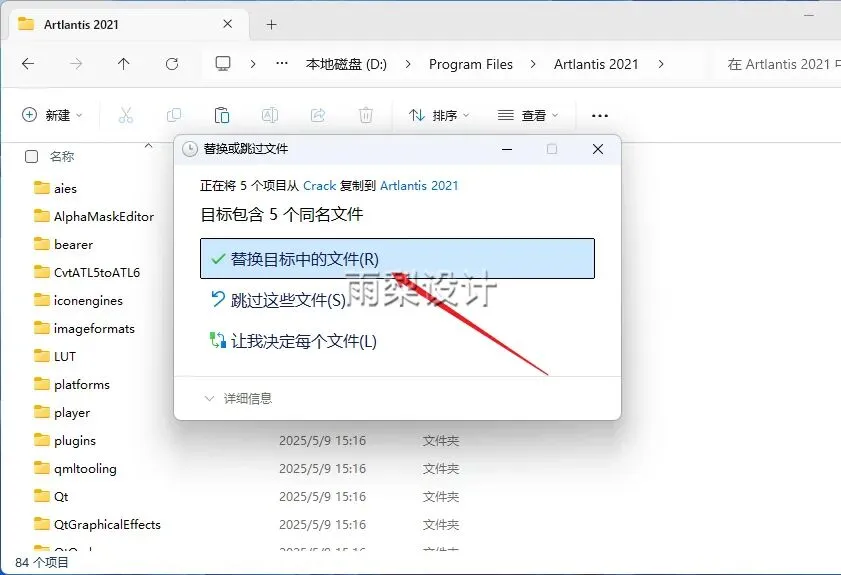The image size is (841, 575).
Task: Refresh the current folder view
Action: [x=172, y=64]
